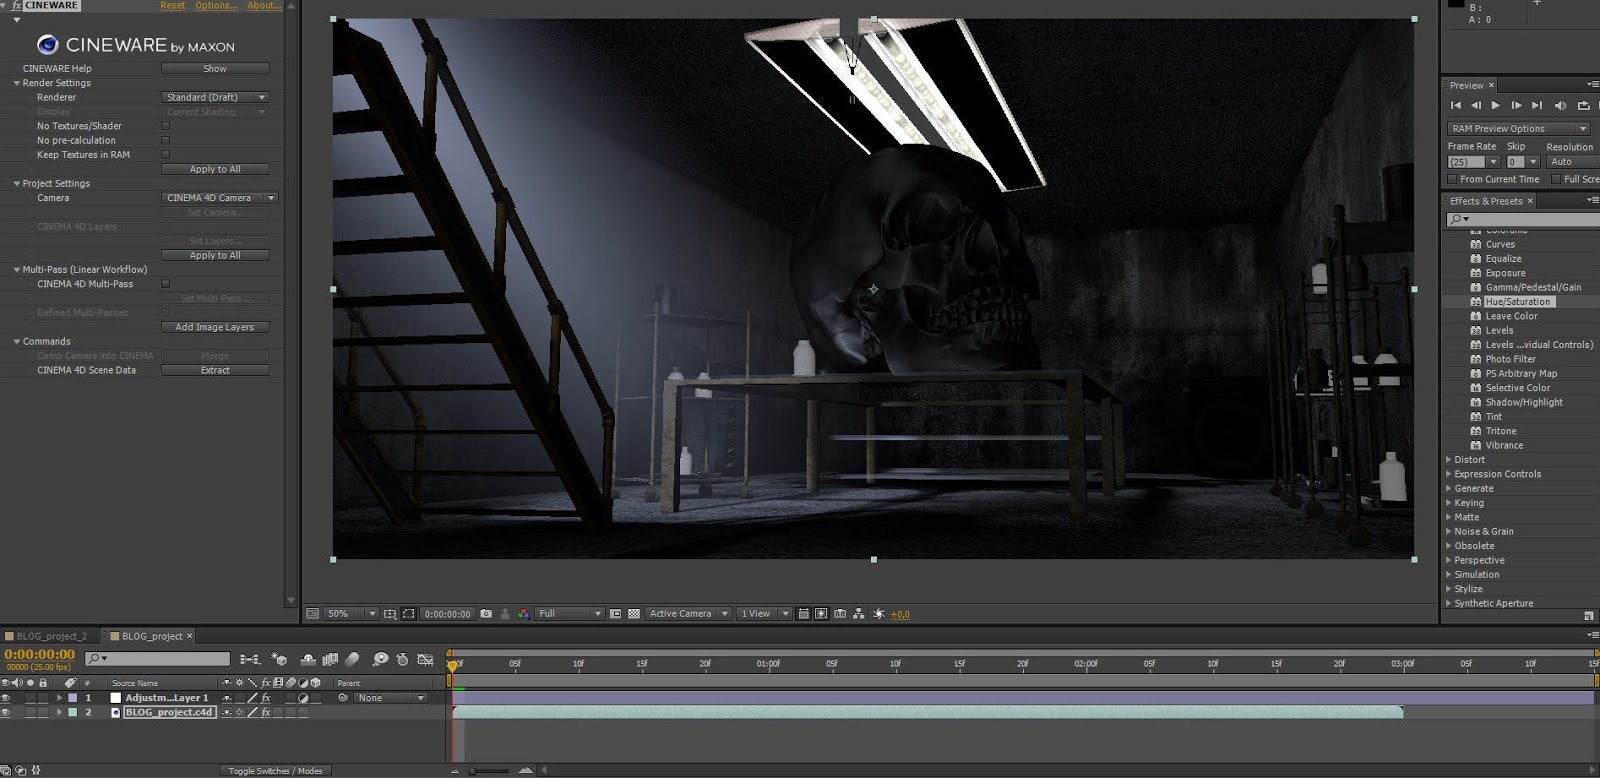Image resolution: width=1600 pixels, height=778 pixels.
Task: Open the 1 View layout dropdown
Action: [x=764, y=614]
